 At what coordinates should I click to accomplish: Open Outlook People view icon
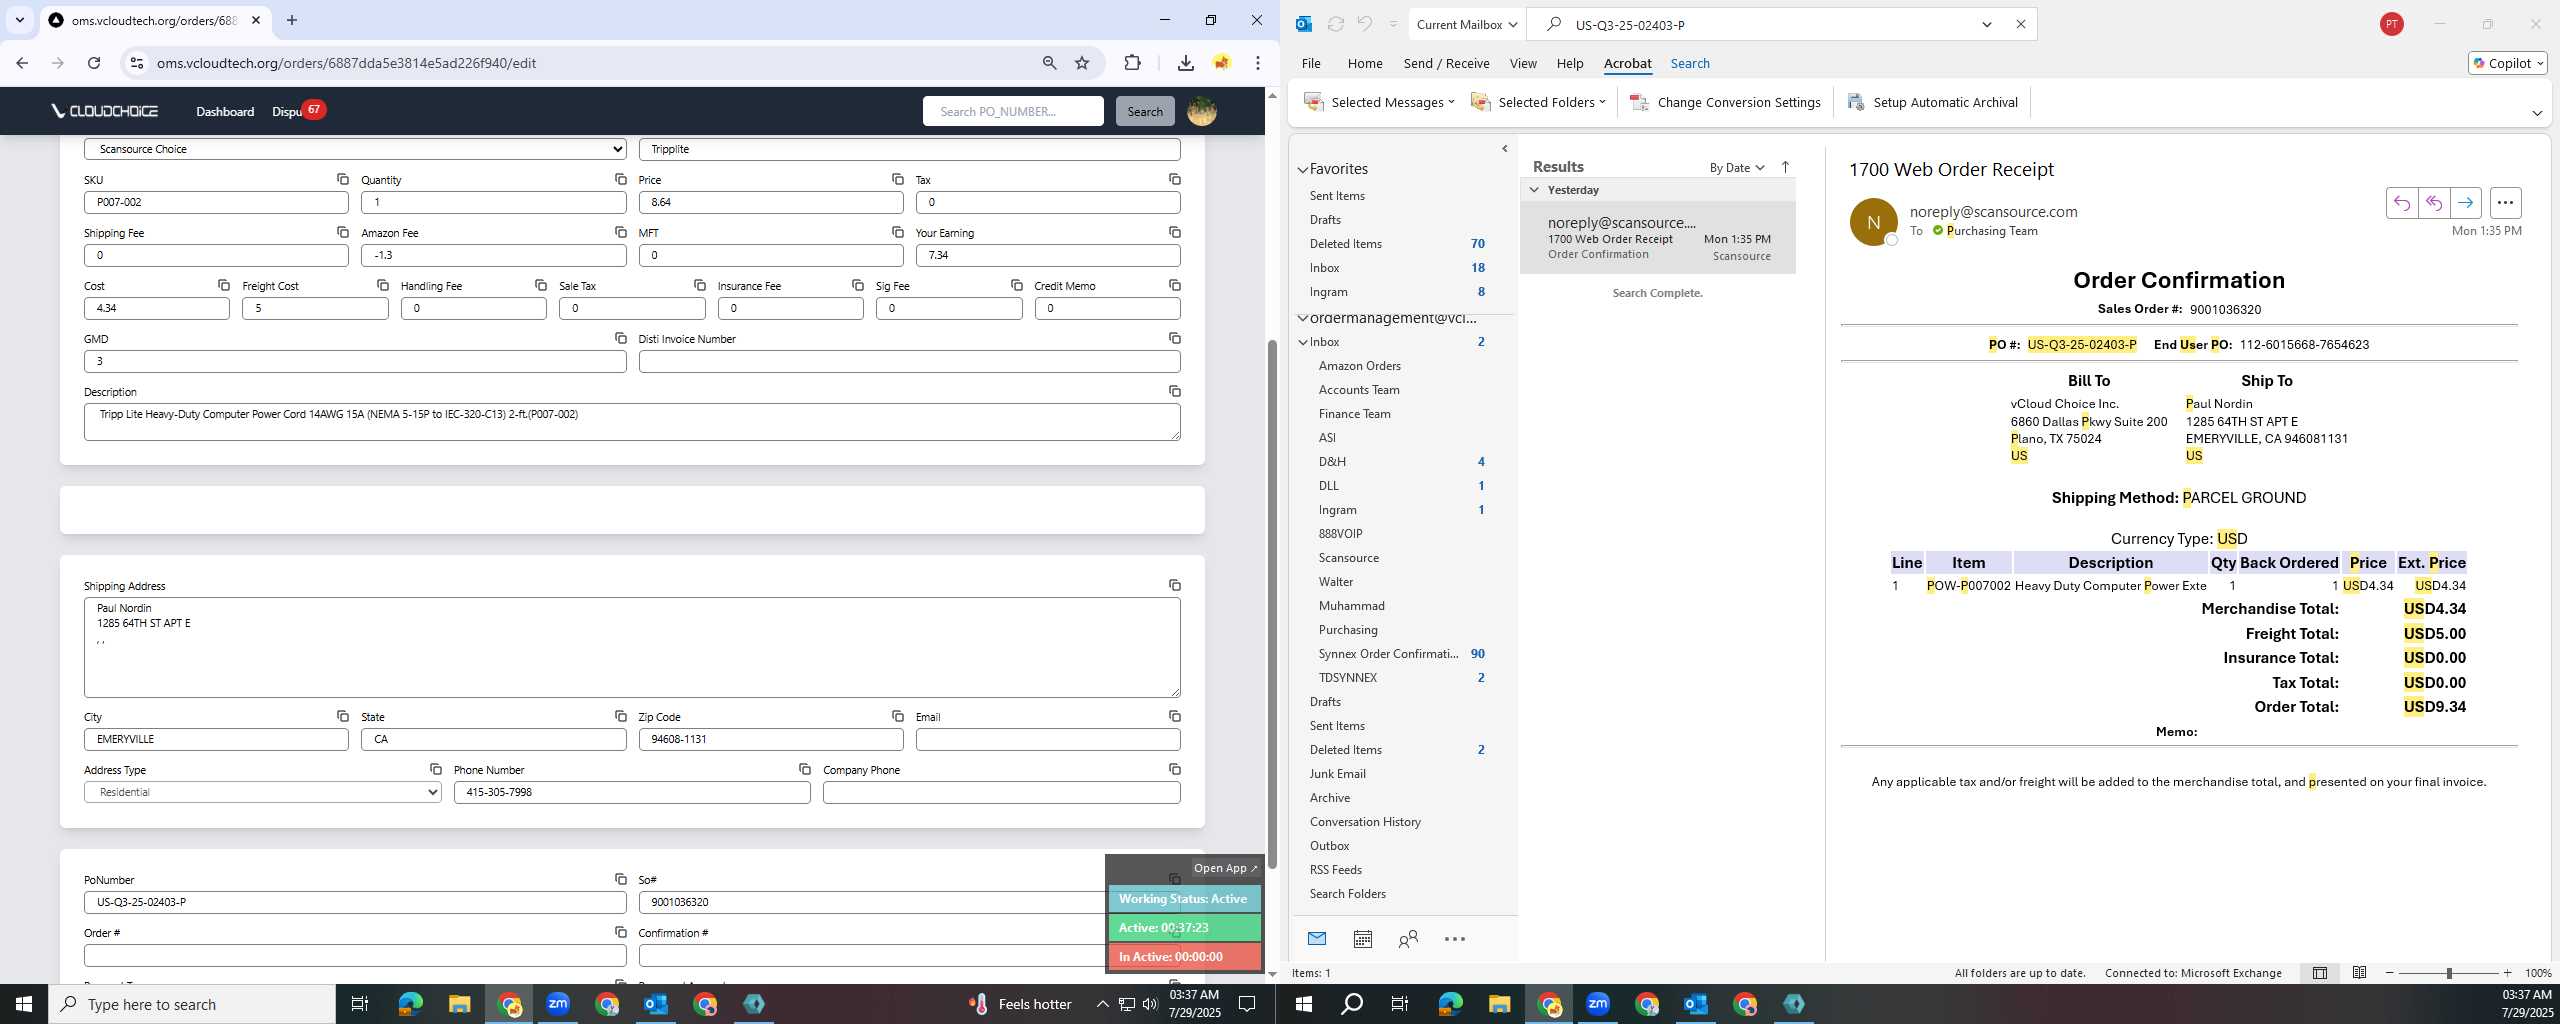(1408, 939)
